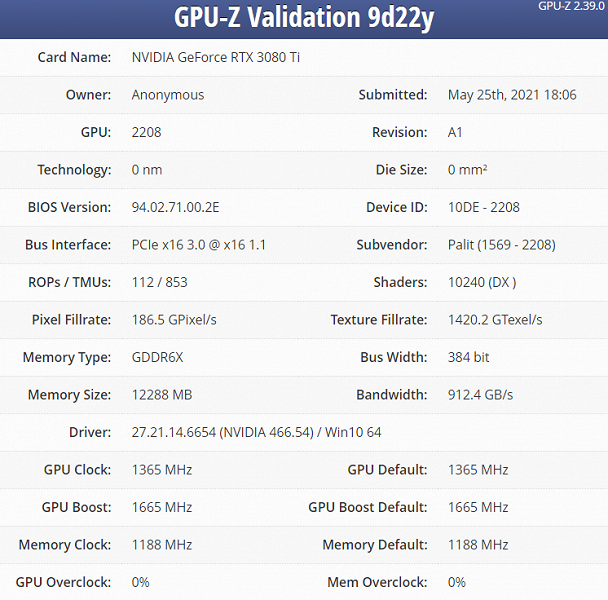
Task: Click the Memory Default value 1188 MHz
Action: coord(478,545)
